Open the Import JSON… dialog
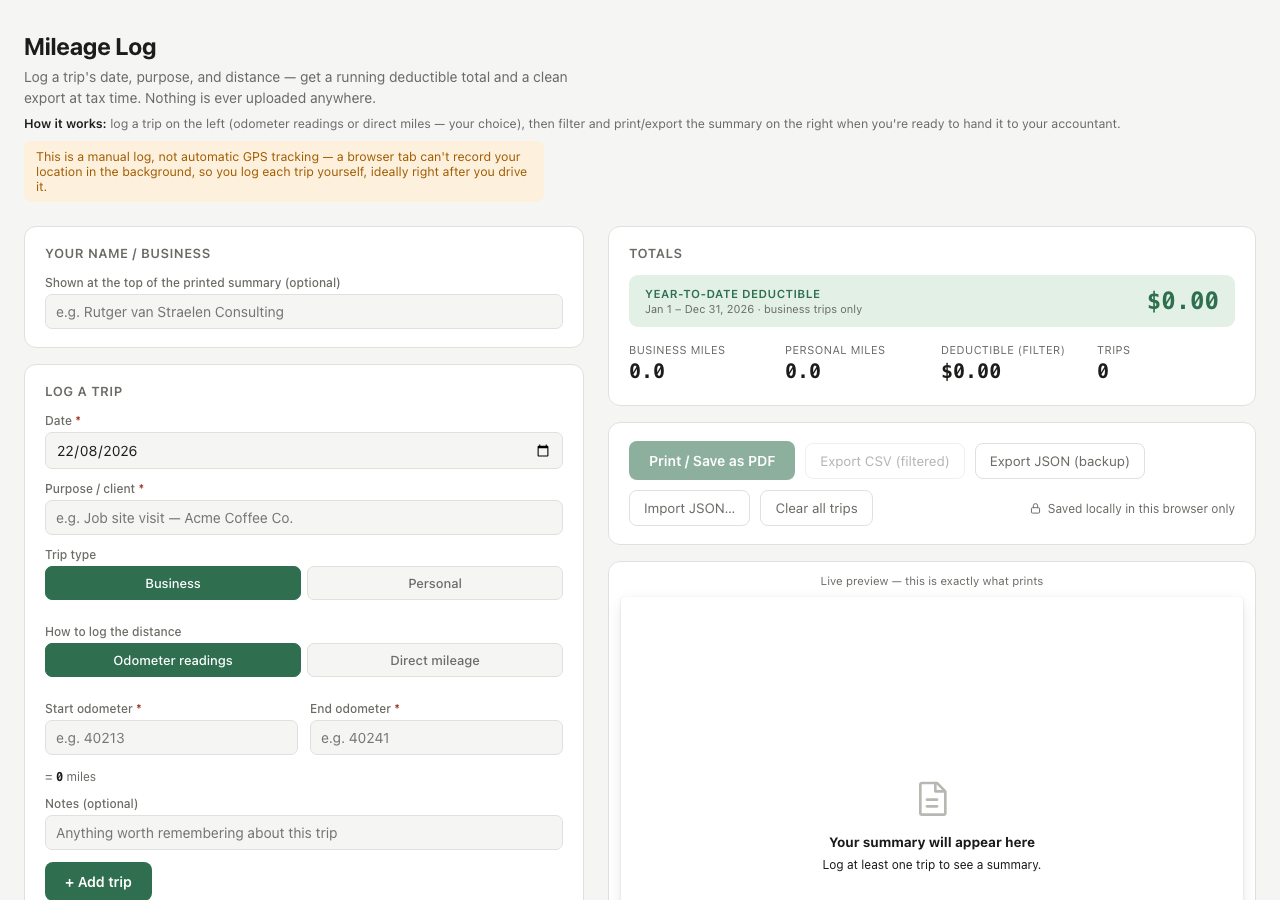 click(689, 508)
